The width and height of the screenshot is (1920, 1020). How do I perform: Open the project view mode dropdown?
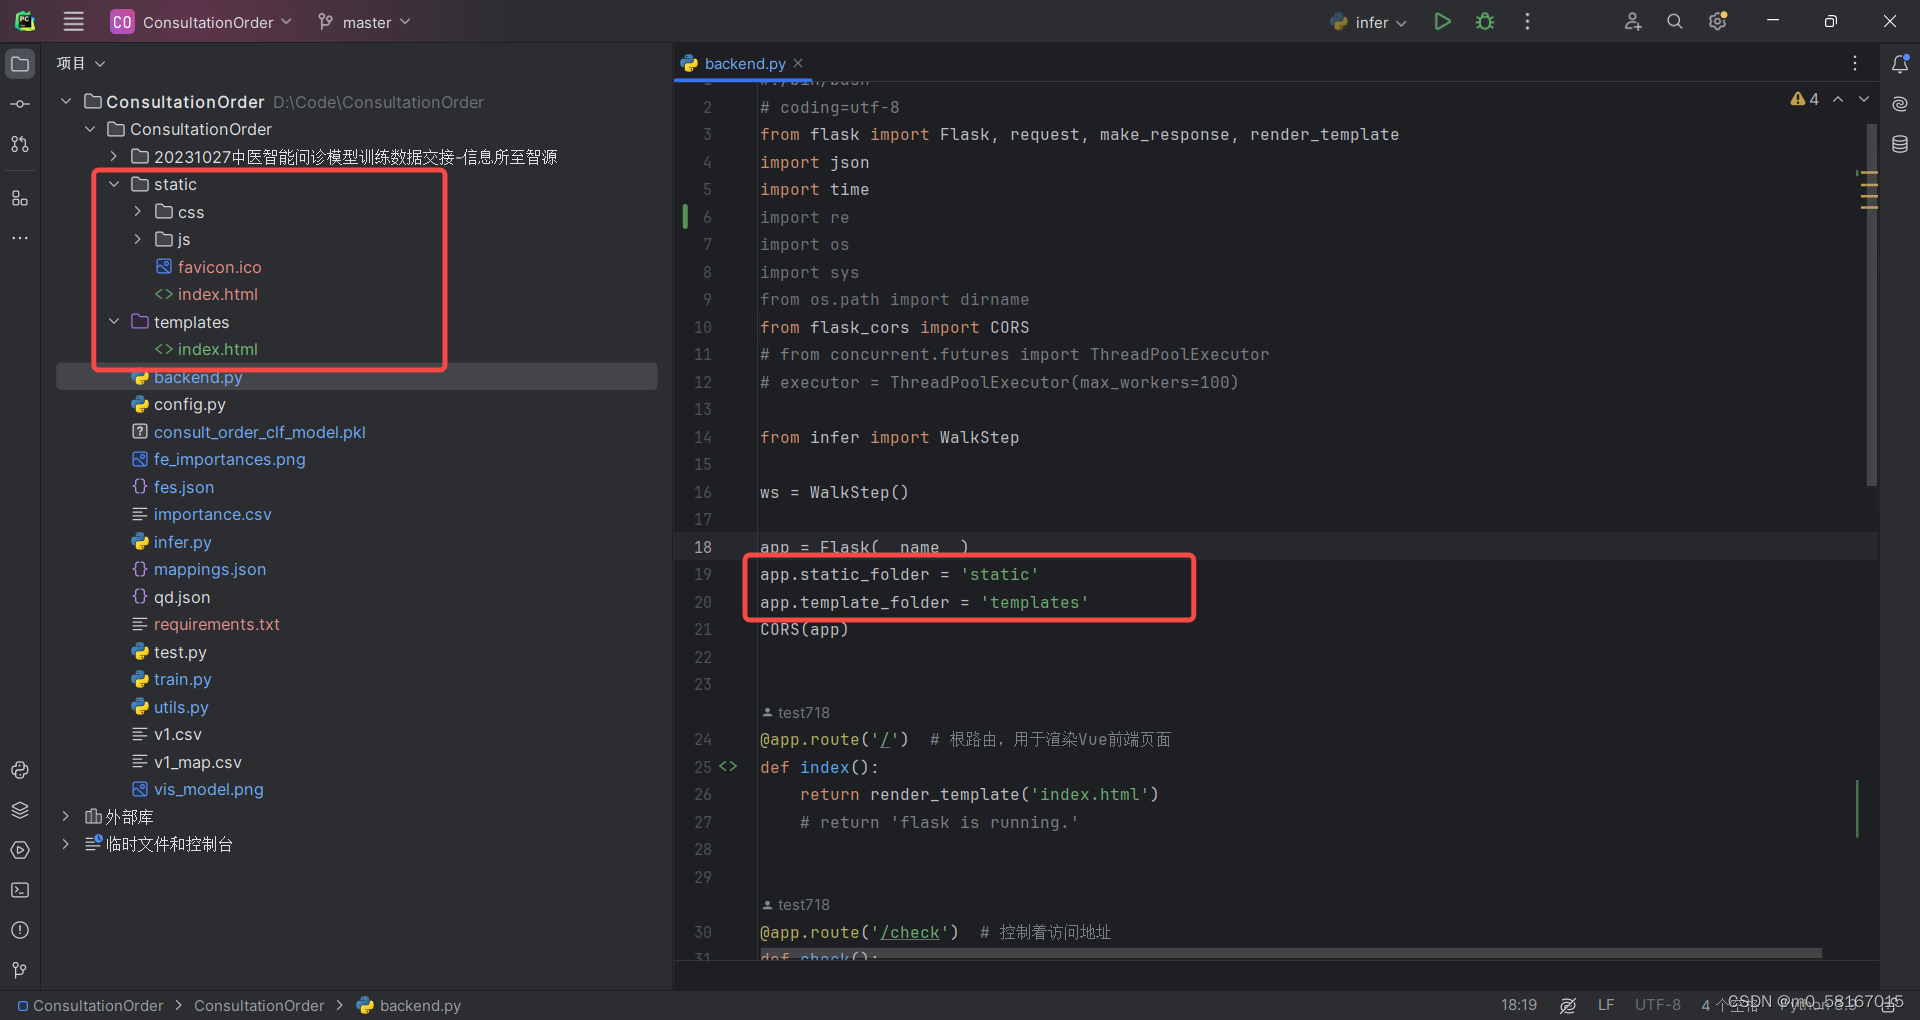tap(81, 63)
